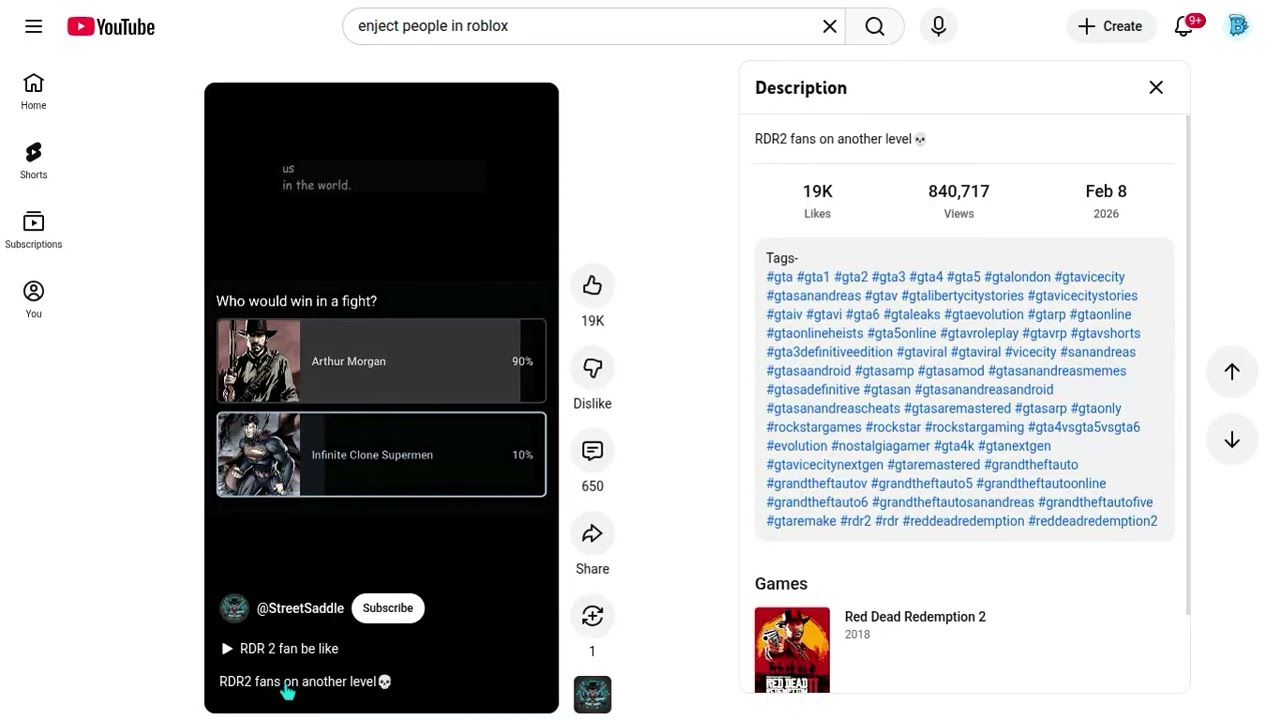Open the #nostalgiagamer hashtag
1280x720 pixels.
click(x=880, y=446)
